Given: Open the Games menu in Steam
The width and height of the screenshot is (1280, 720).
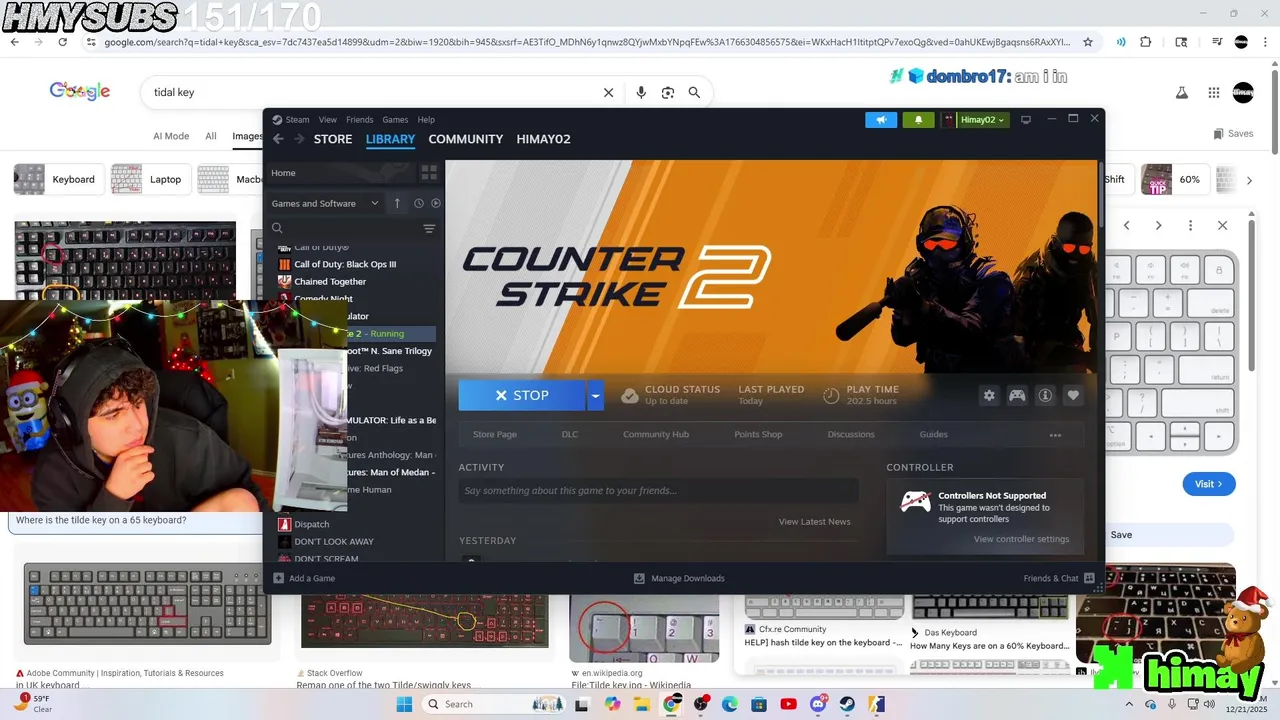Looking at the screenshot, I should click(x=395, y=120).
